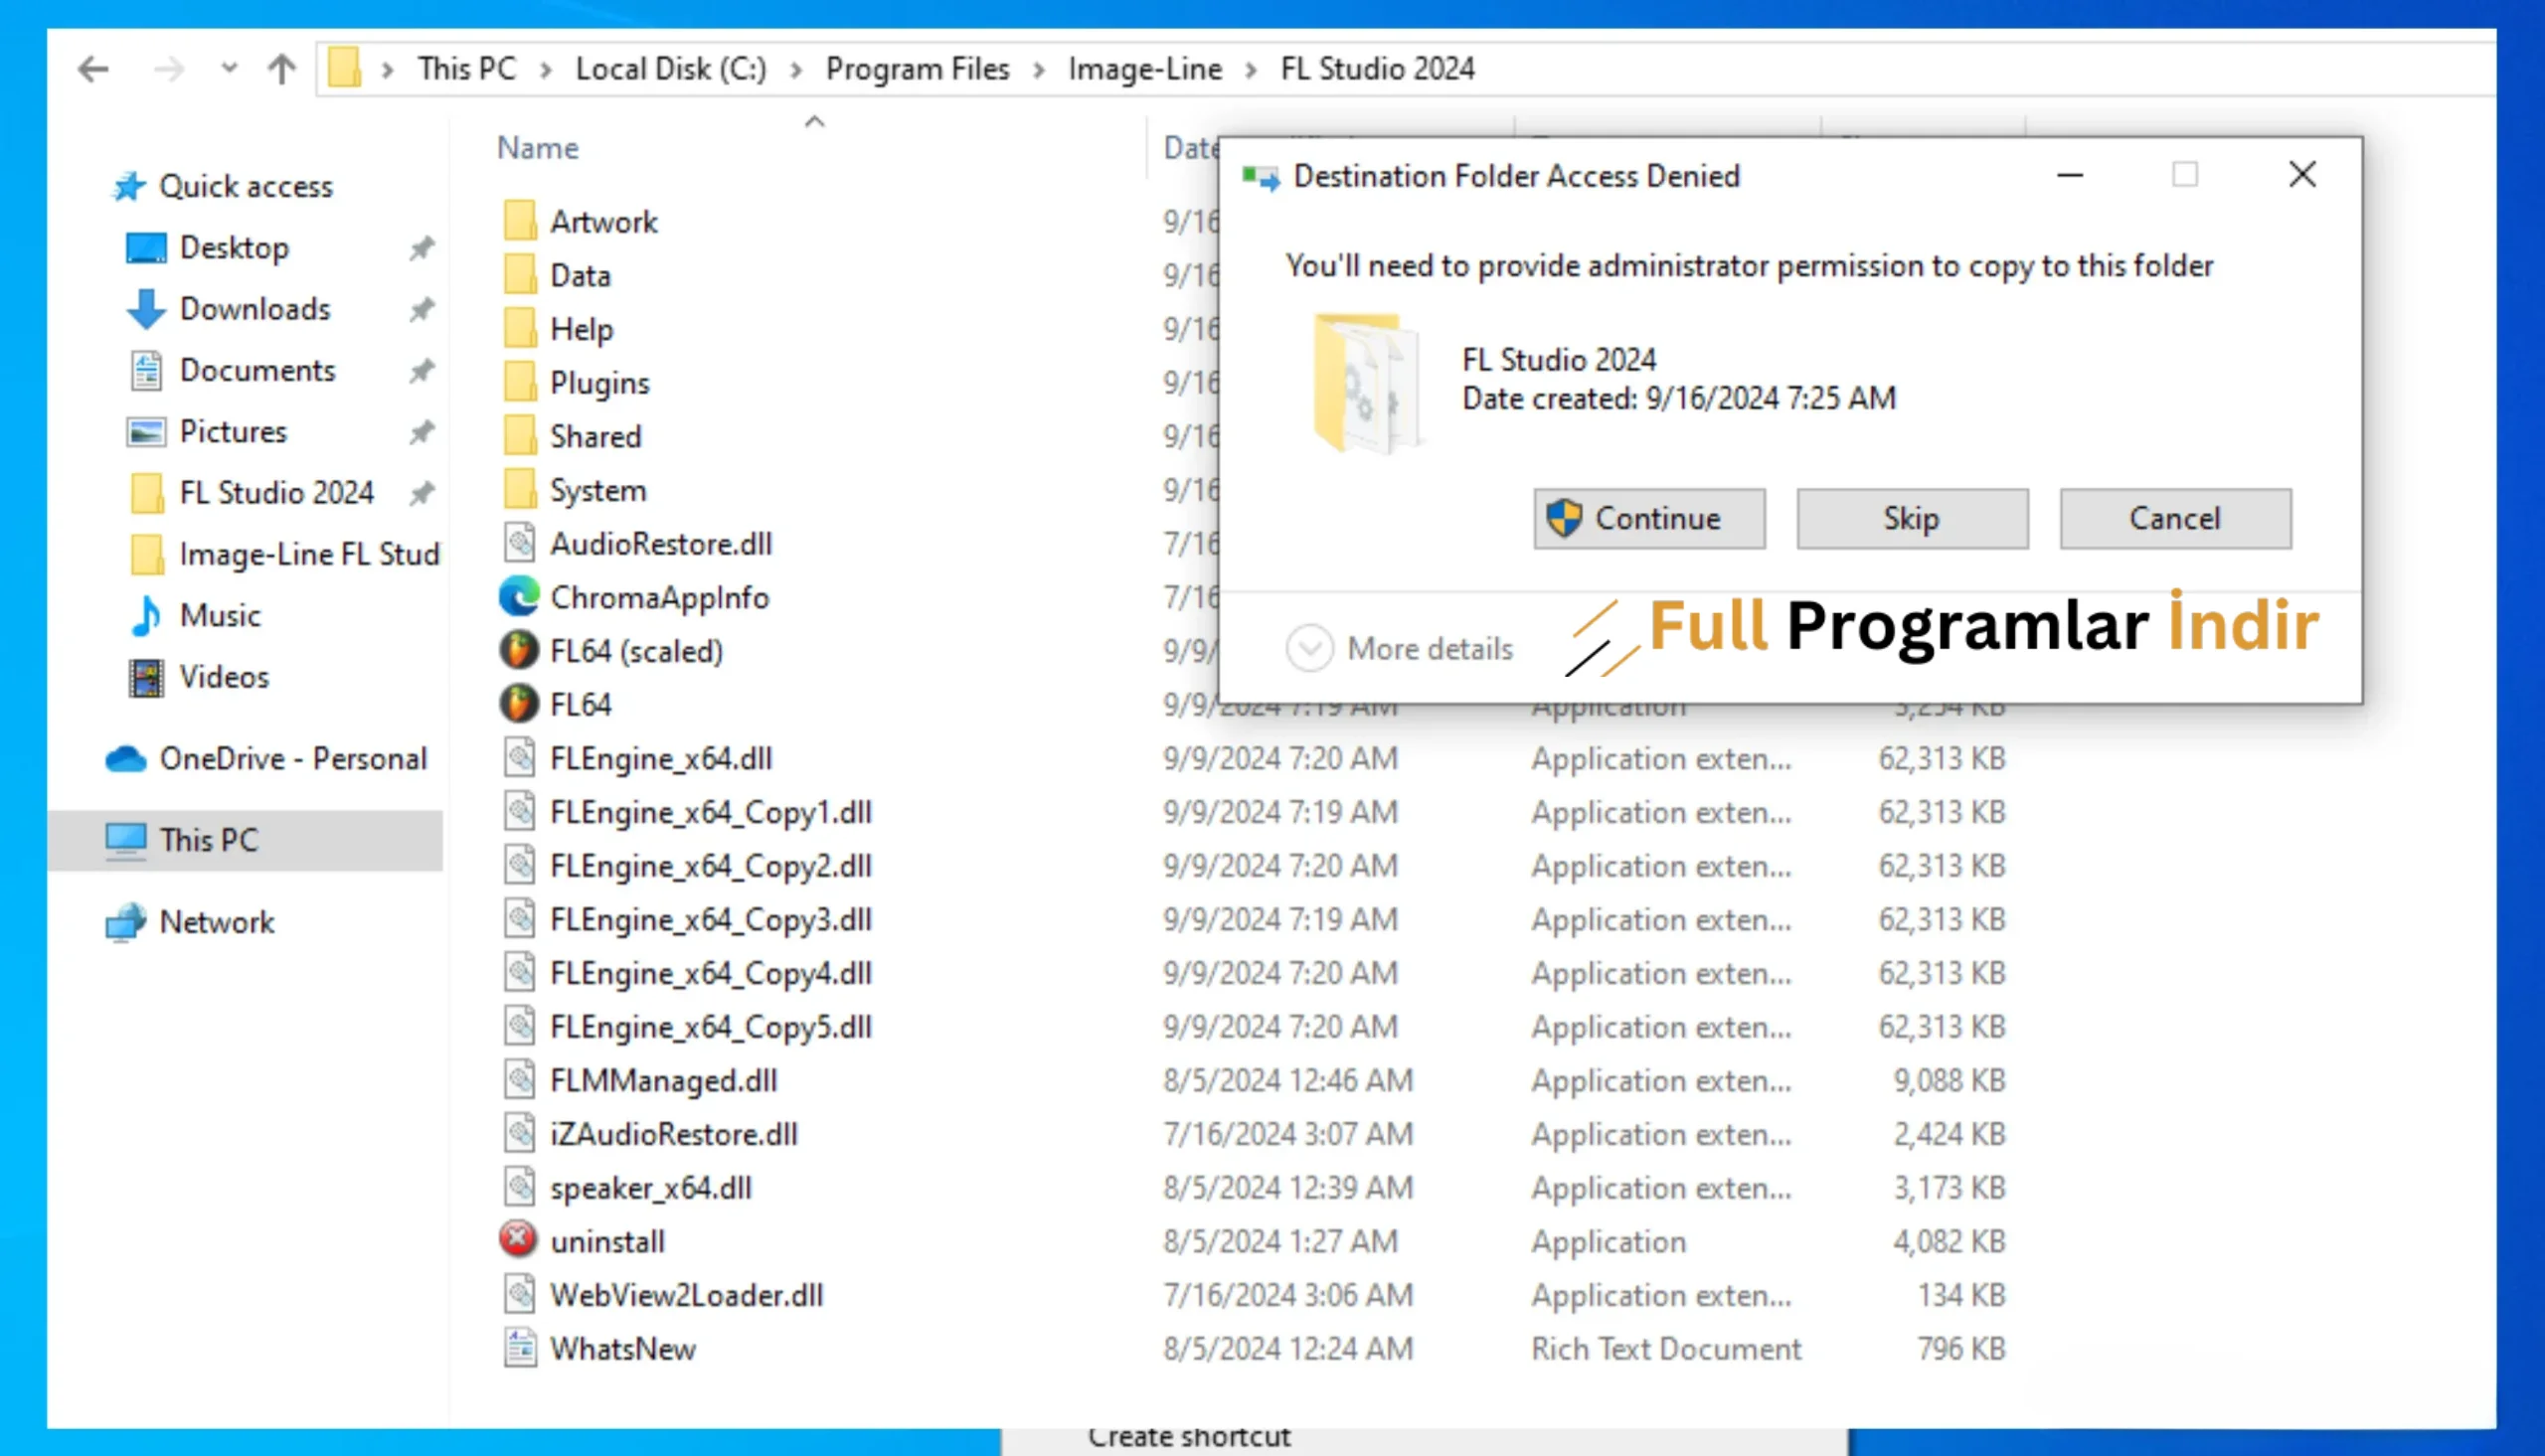
Task: Expand chevron after Image-Line breadcrumb
Action: (x=1251, y=69)
